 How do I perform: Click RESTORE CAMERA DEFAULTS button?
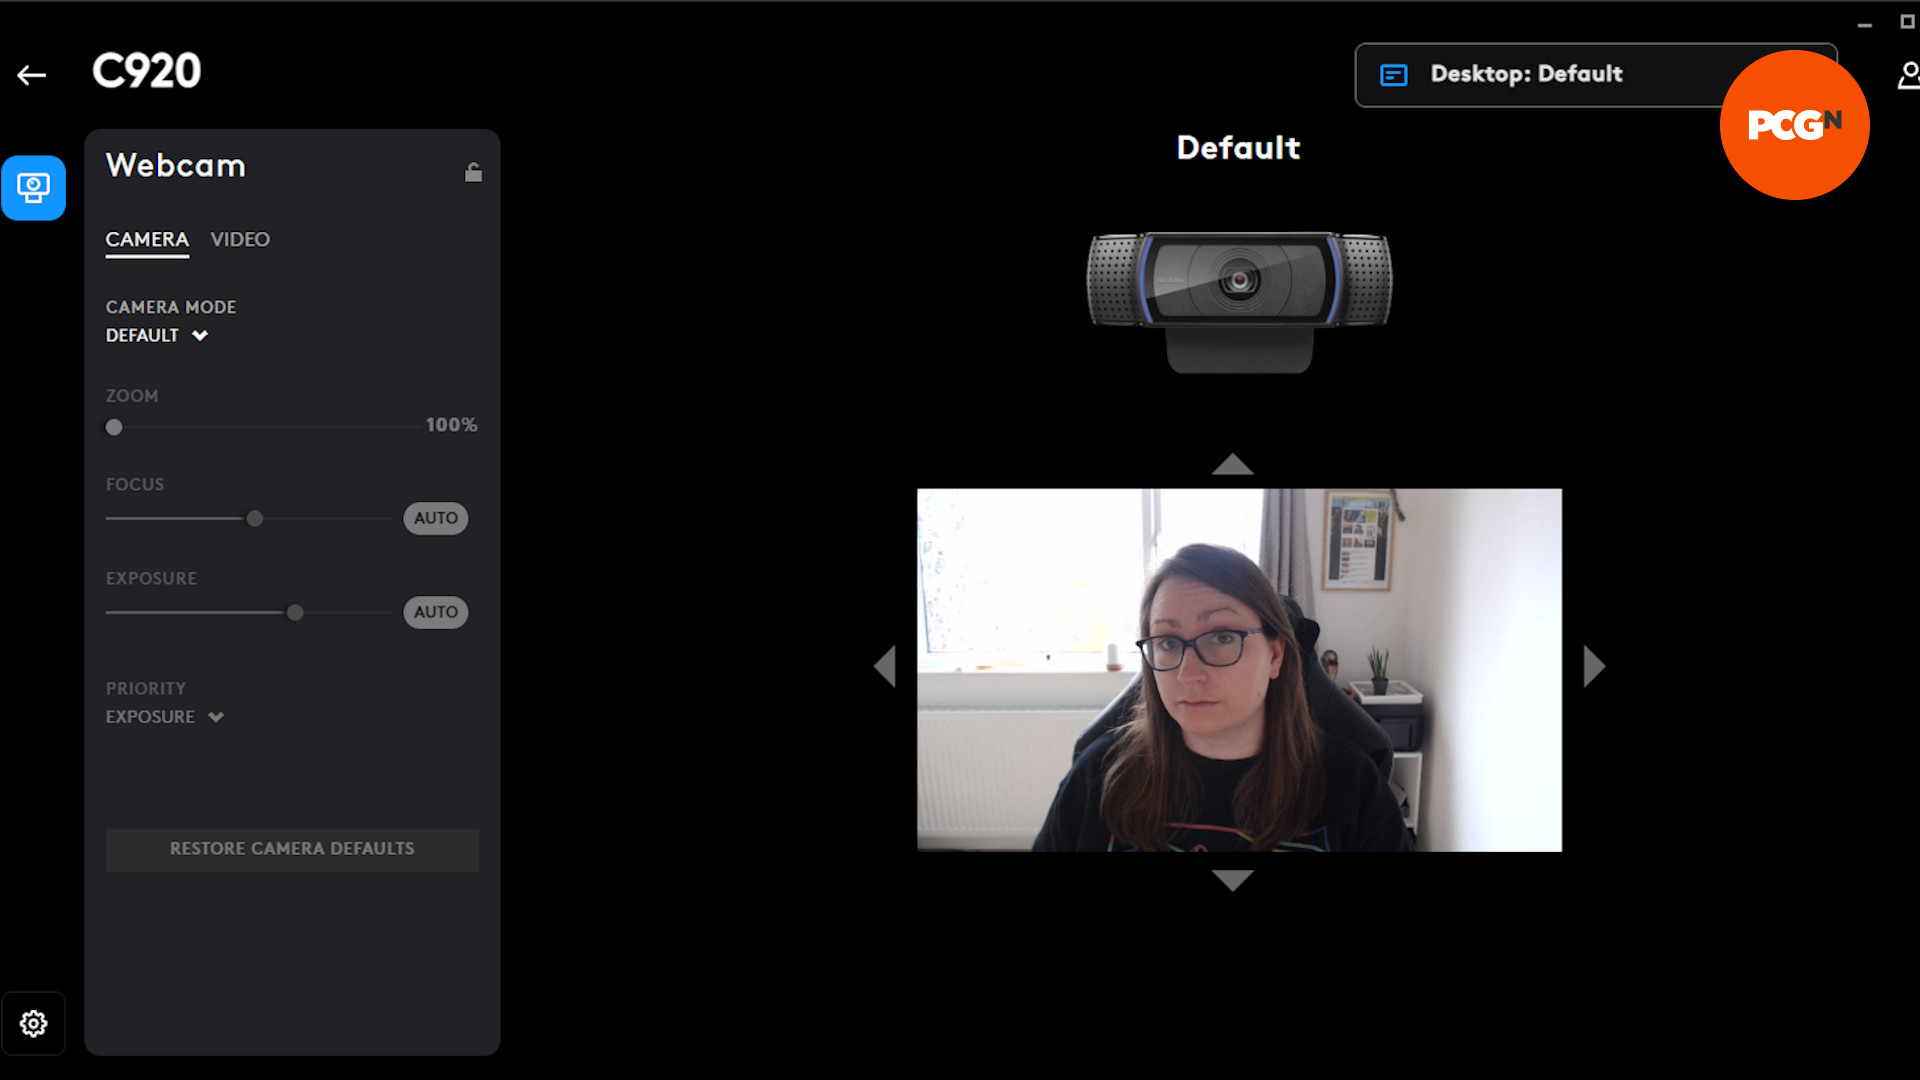(291, 848)
